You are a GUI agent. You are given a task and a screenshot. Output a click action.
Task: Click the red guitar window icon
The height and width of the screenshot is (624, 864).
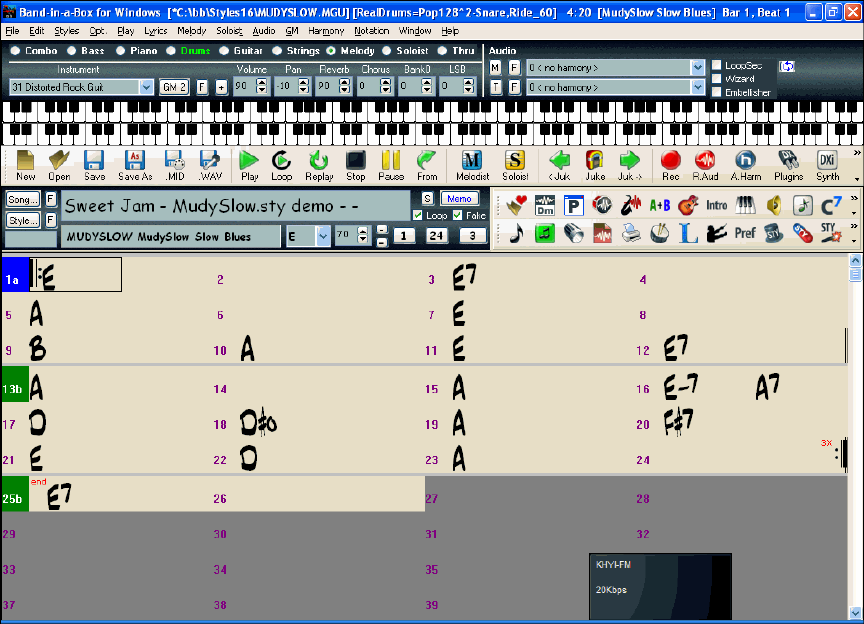(688, 206)
